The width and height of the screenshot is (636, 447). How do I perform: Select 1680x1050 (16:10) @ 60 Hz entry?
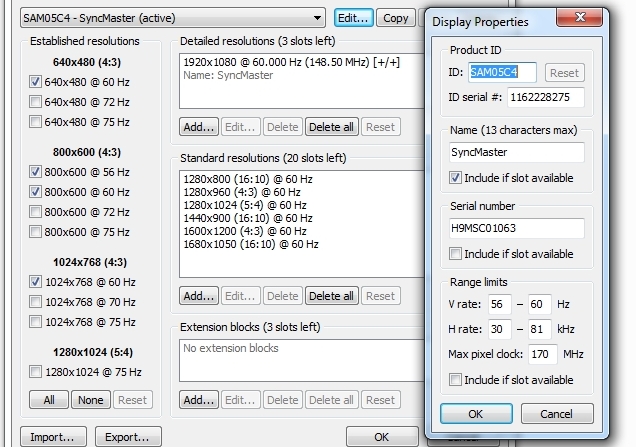pos(251,244)
